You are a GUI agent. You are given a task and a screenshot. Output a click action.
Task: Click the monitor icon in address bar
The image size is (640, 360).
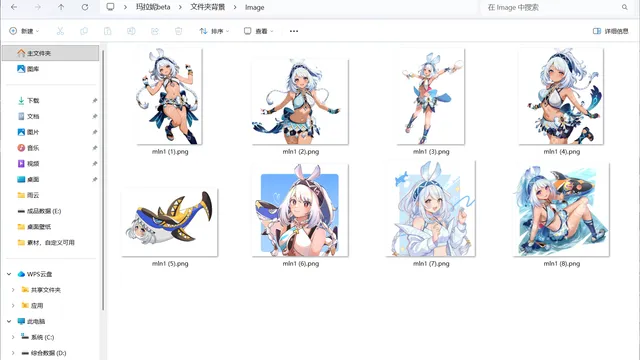pos(110,7)
